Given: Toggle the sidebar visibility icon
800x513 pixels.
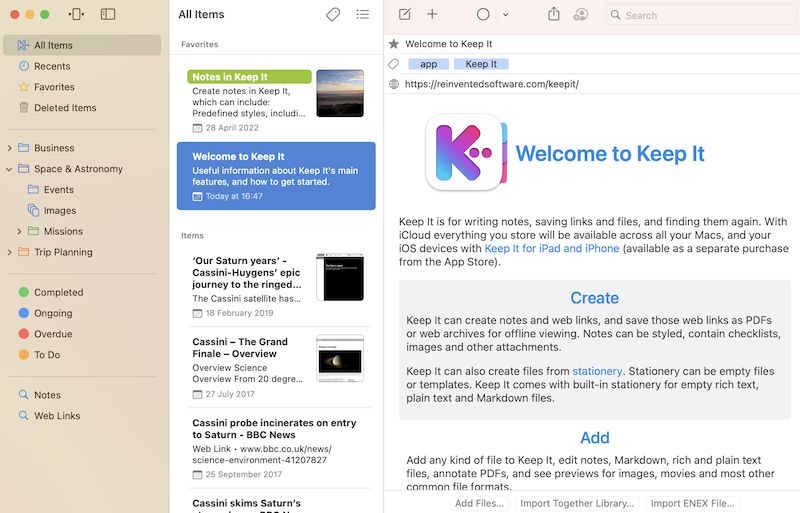Looking at the screenshot, I should click(x=108, y=14).
